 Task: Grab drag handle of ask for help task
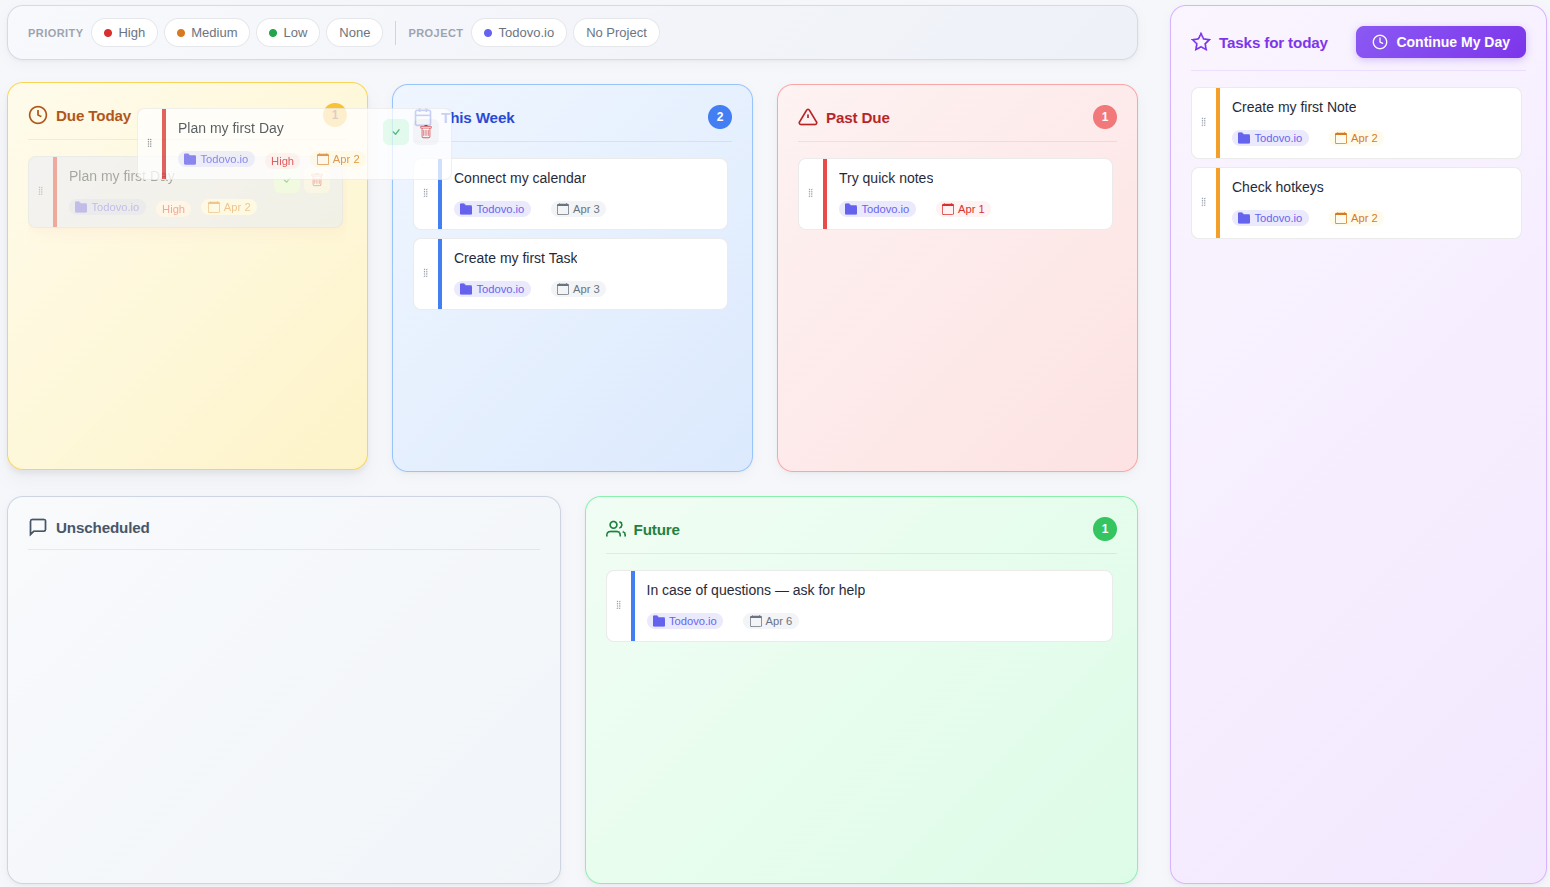point(619,605)
